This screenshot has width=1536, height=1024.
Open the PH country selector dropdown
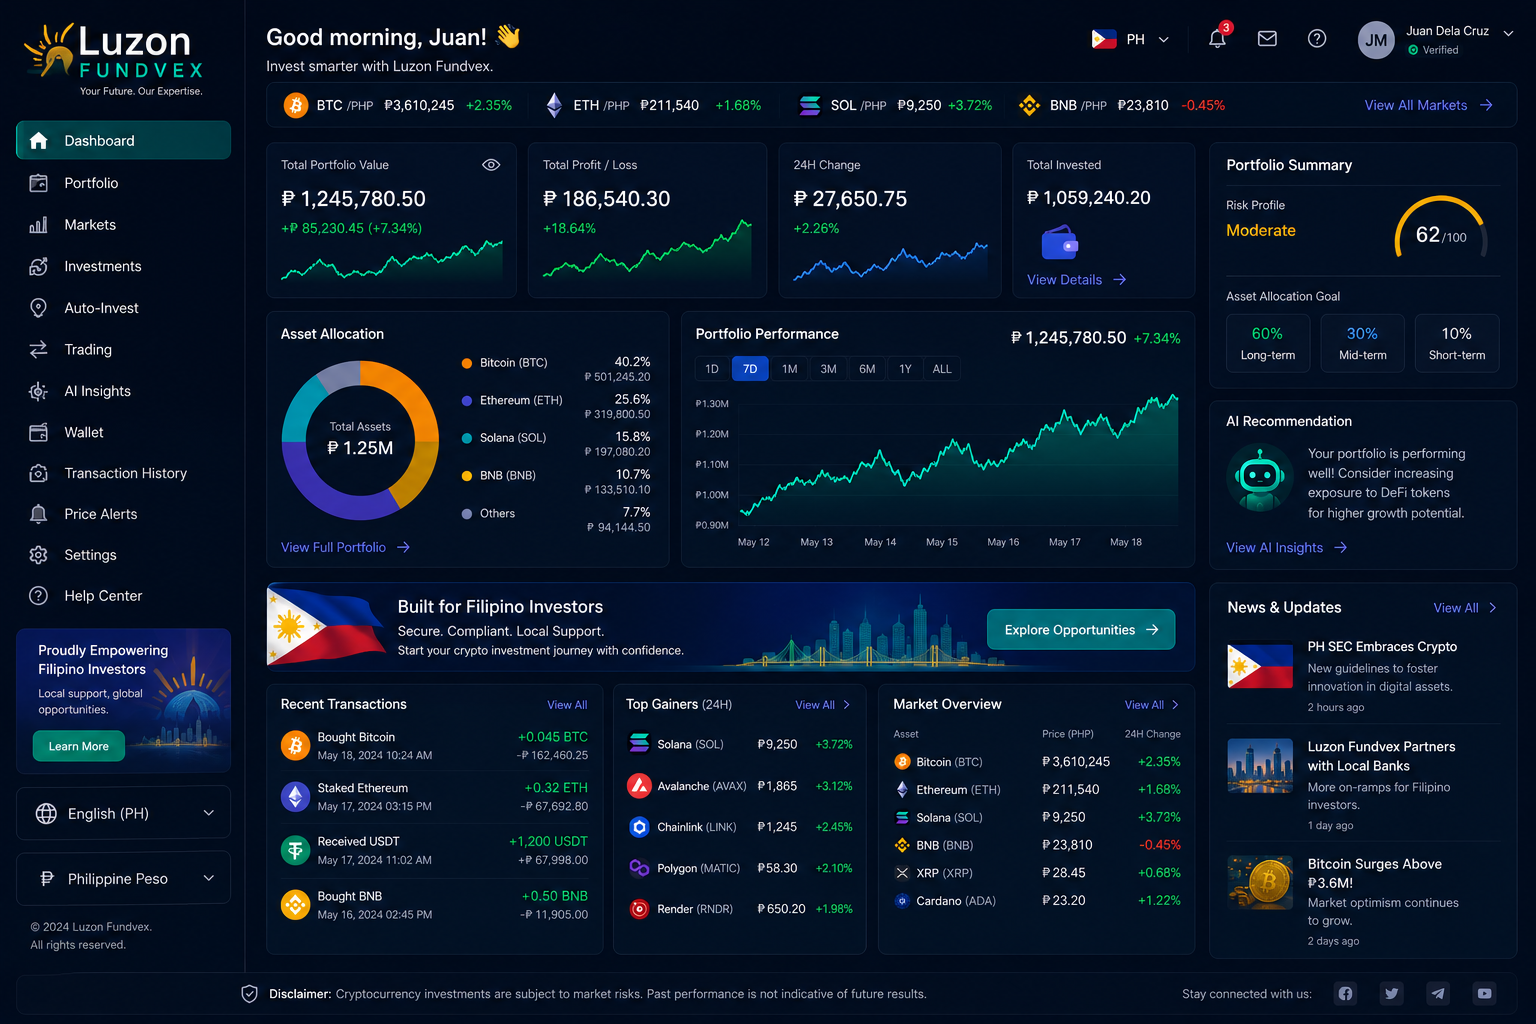click(x=1130, y=40)
